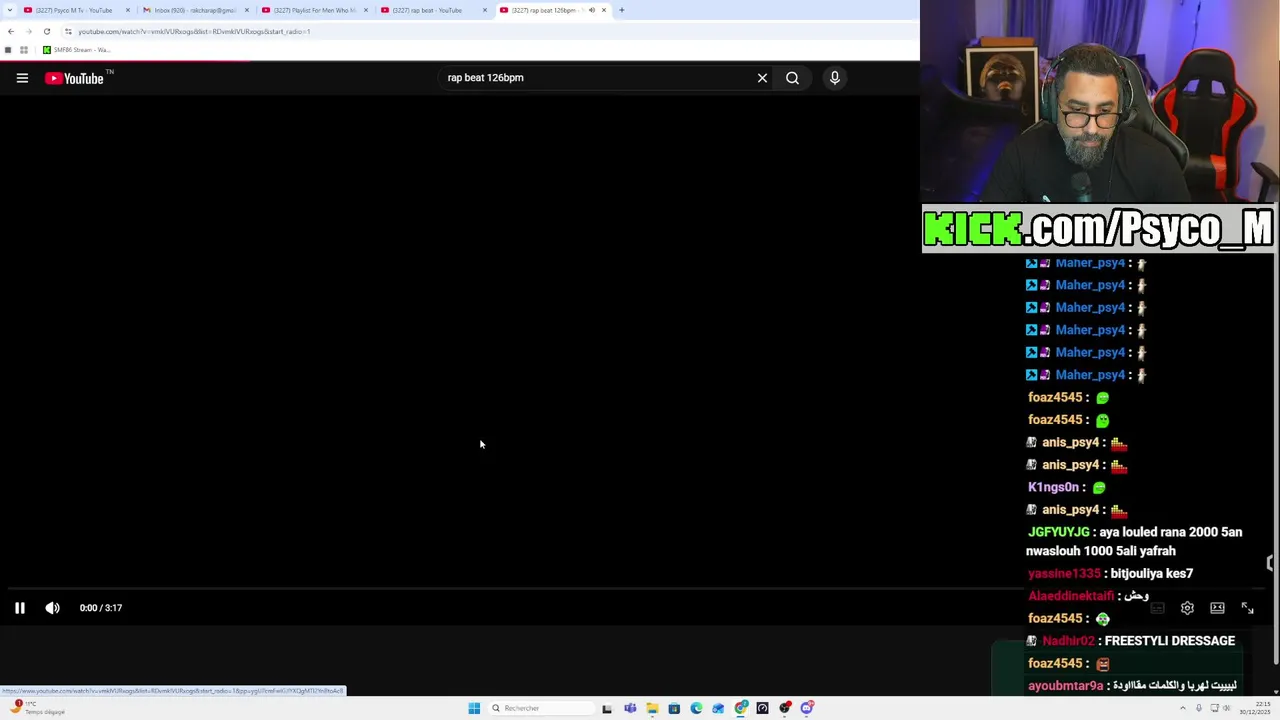Click the KICK.com/Psyco_M banner
1280x720 pixels.
coord(1098,229)
